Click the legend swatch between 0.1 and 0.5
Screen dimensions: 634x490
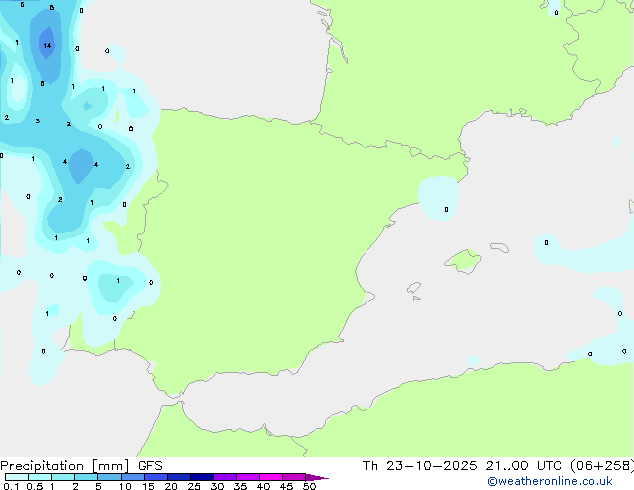[17, 477]
